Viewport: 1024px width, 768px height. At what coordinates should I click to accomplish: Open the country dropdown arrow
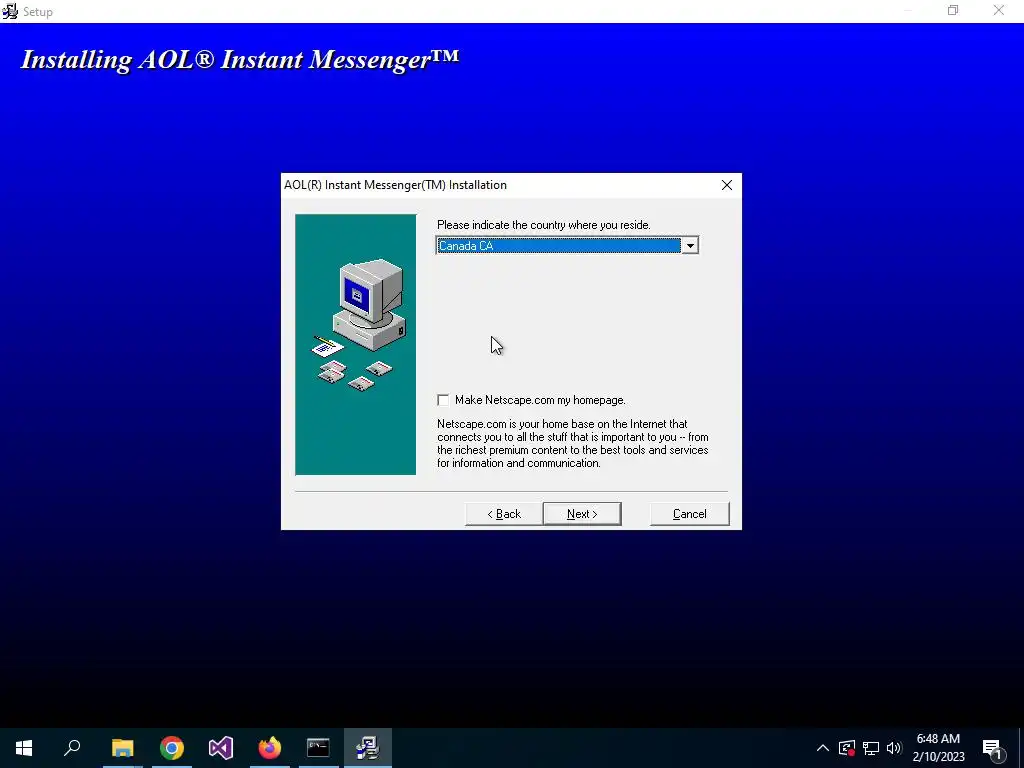pyautogui.click(x=690, y=246)
